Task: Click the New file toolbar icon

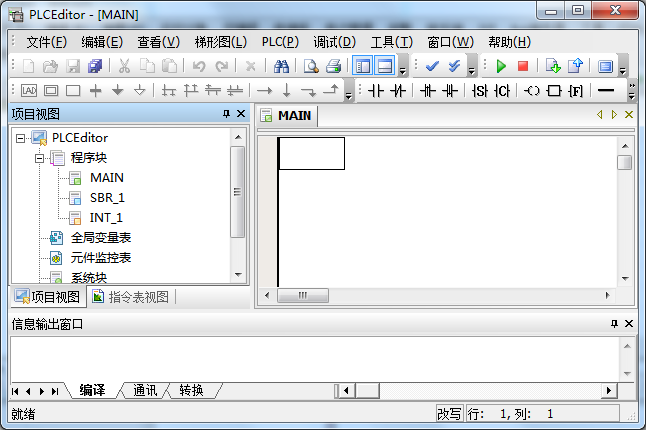Action: 28,66
